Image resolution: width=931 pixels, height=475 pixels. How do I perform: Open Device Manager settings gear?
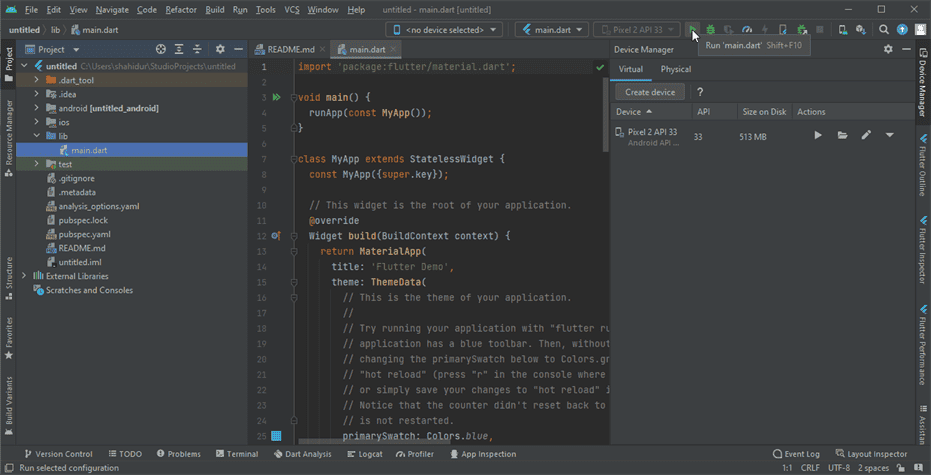[886, 49]
